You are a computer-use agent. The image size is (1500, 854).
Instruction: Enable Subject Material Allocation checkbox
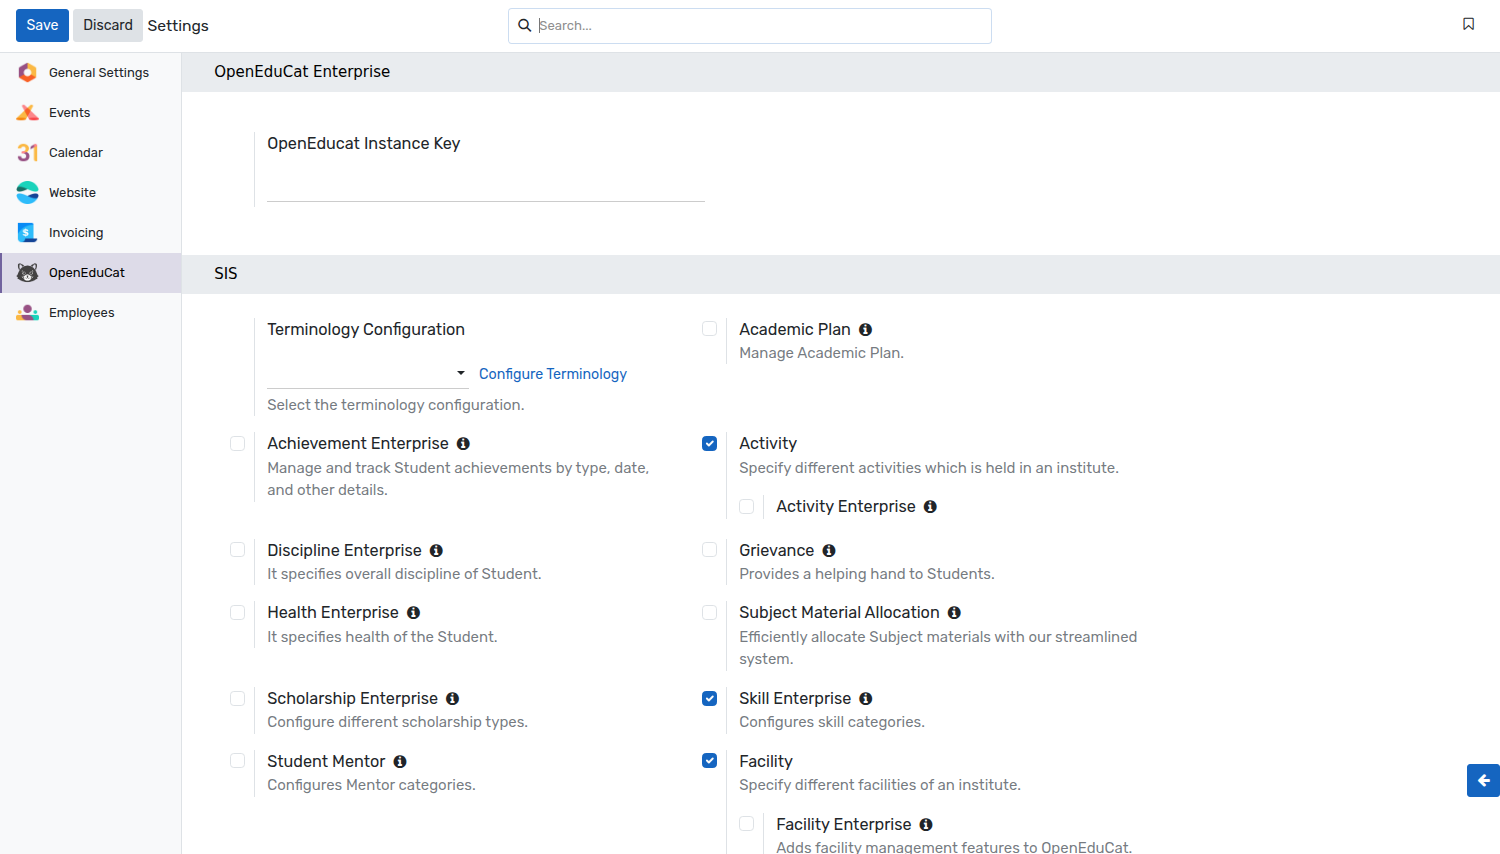click(710, 612)
